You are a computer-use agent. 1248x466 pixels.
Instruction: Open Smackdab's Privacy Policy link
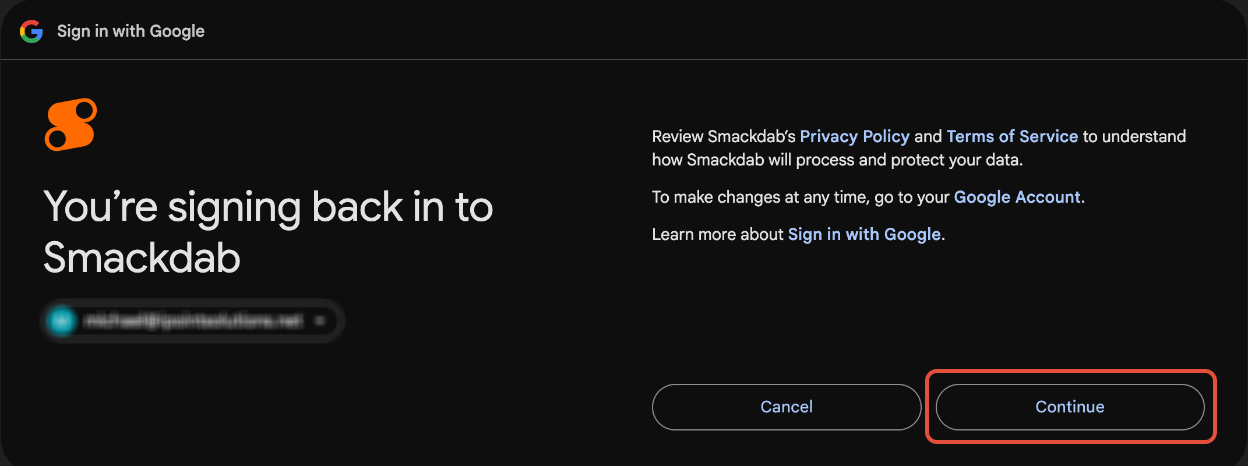[854, 136]
